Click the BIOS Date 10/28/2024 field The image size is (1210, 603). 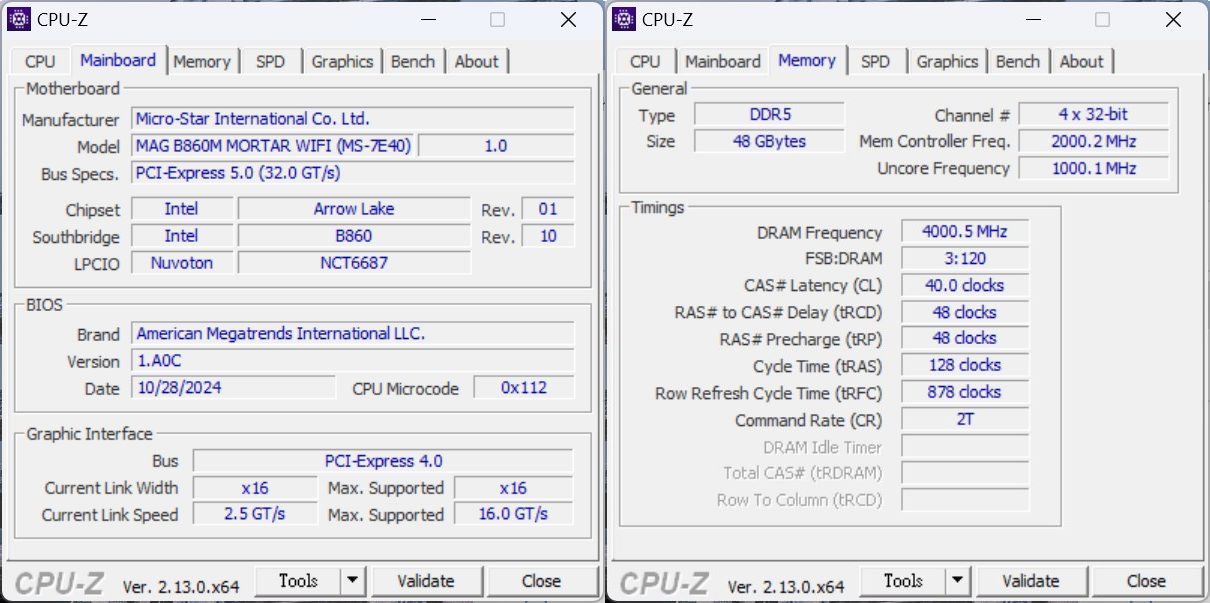[233, 388]
